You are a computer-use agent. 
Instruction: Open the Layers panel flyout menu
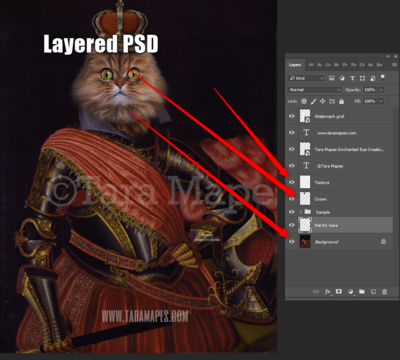[395, 65]
